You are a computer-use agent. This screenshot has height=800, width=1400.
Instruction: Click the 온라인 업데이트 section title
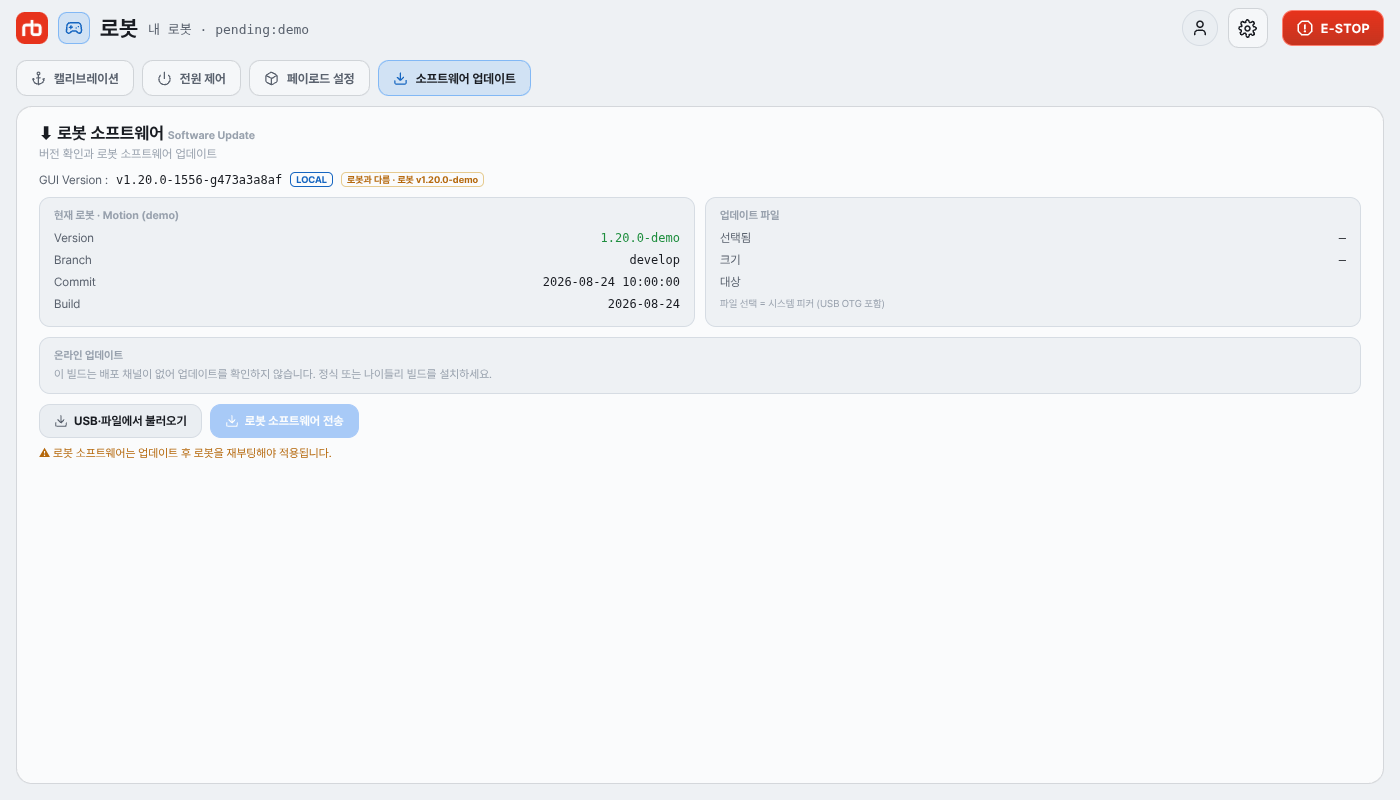(89, 355)
